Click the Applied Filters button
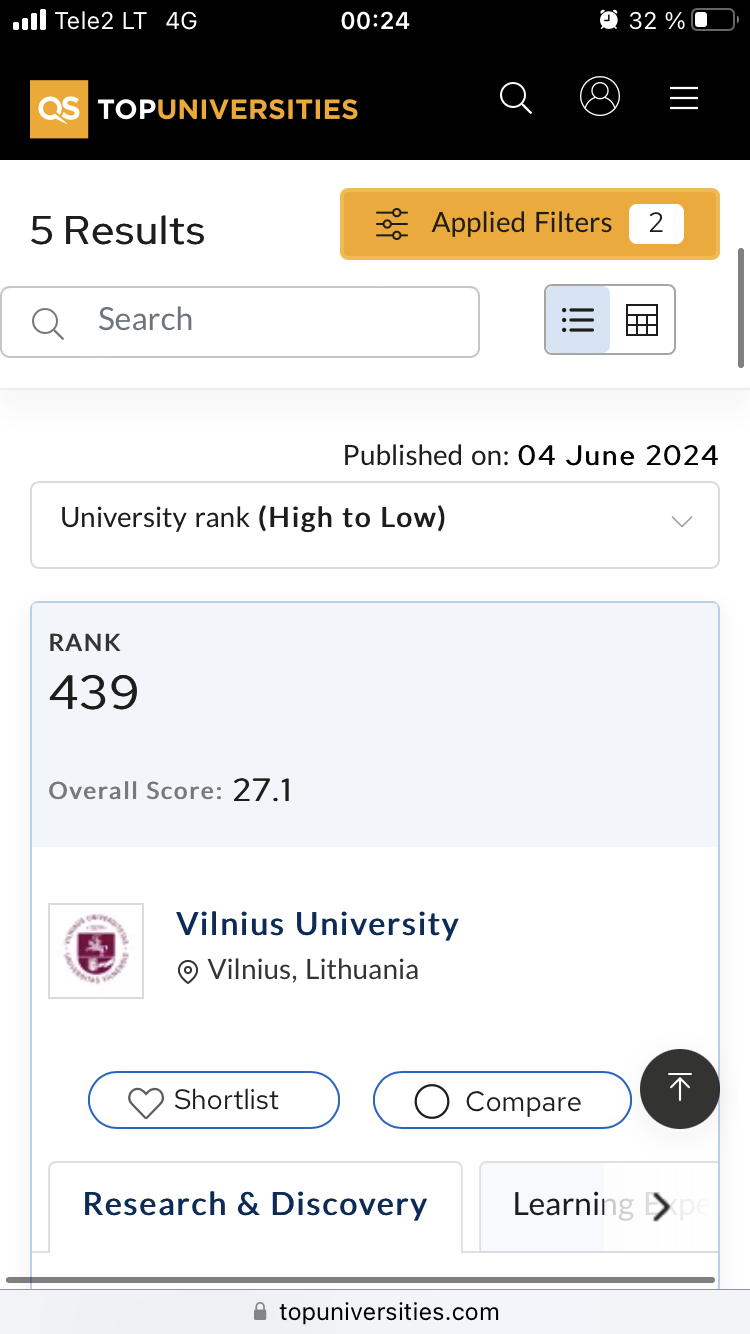This screenshot has width=750, height=1334. (x=529, y=224)
